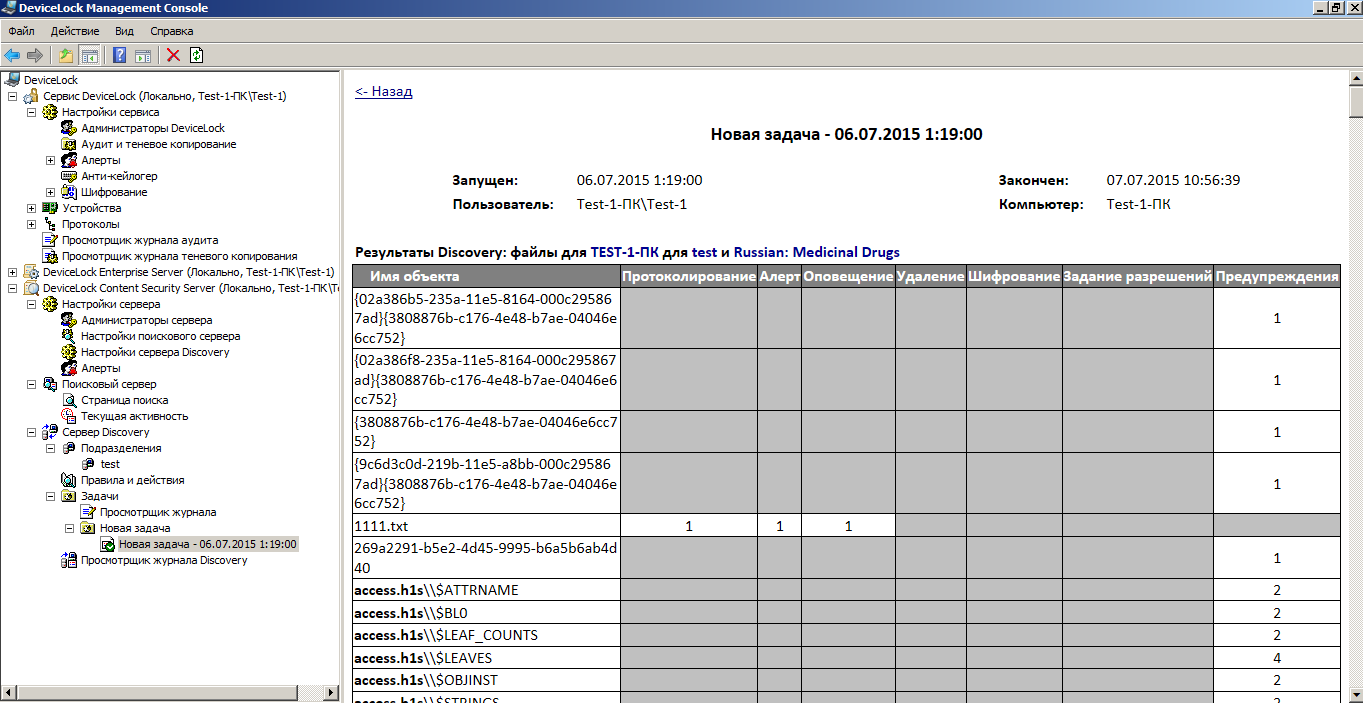The image size is (1363, 703).
Task: Click the Имя объекта column header
Action: (x=486, y=276)
